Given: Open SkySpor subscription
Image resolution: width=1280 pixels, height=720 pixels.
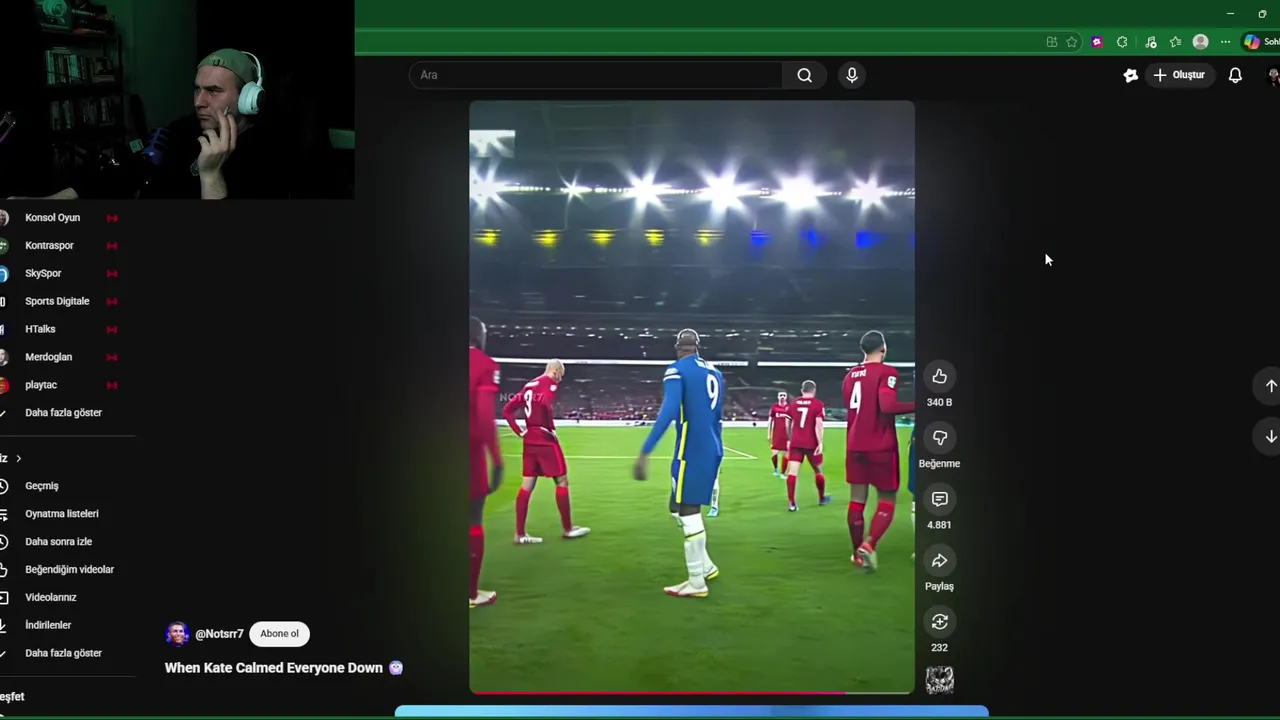Looking at the screenshot, I should pyautogui.click(x=43, y=273).
